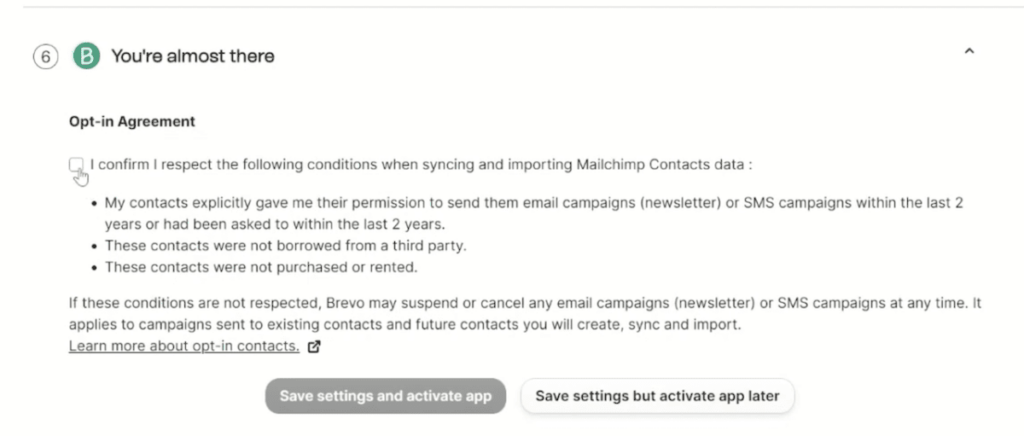Tick the opt-in confirmation checkbox

click(x=76, y=164)
